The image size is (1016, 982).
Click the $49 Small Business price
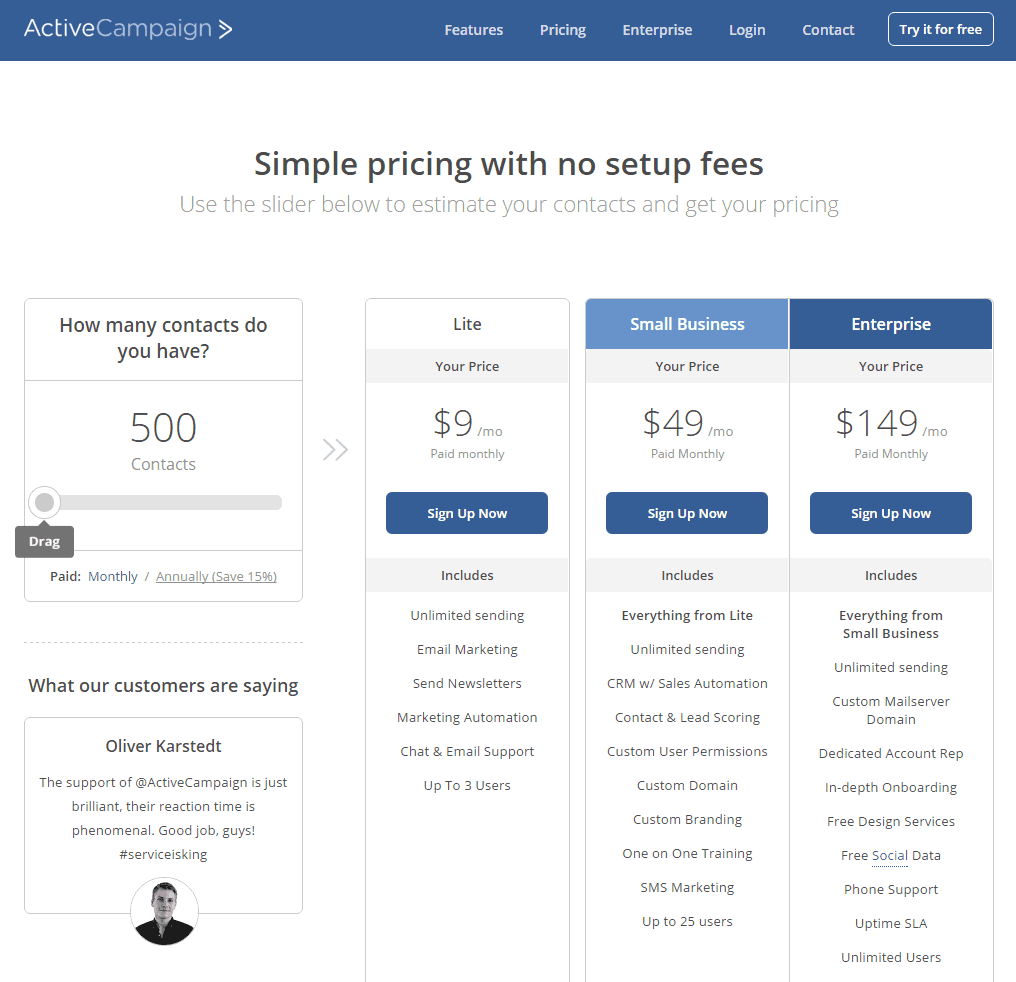pos(673,423)
